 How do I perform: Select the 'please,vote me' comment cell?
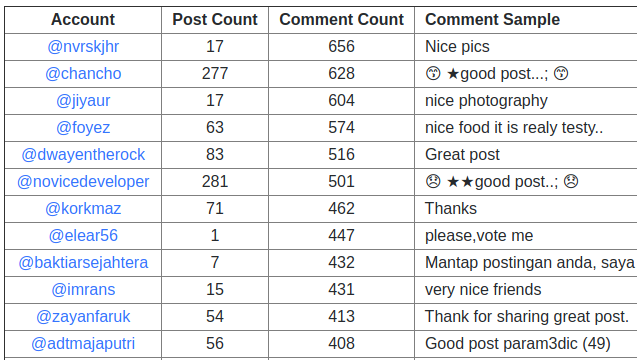click(526, 236)
